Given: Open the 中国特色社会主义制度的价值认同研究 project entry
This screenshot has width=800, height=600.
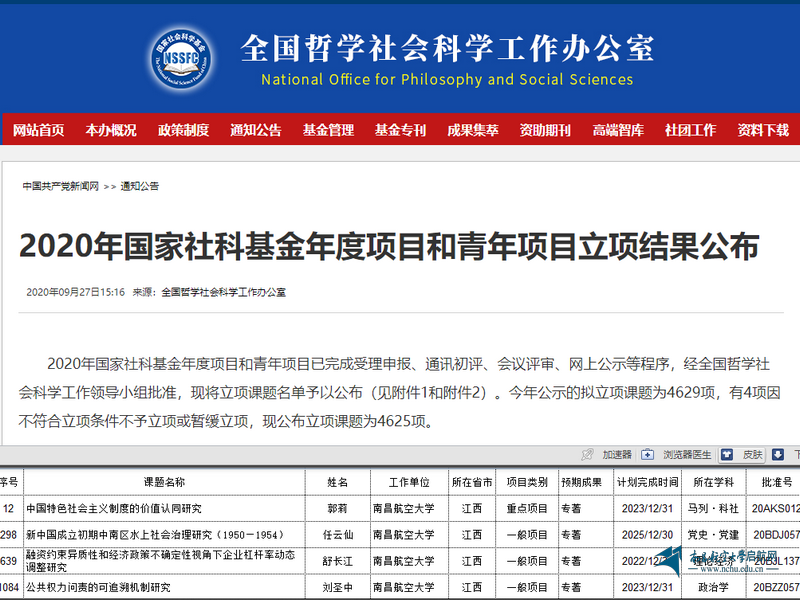Looking at the screenshot, I should (111, 510).
